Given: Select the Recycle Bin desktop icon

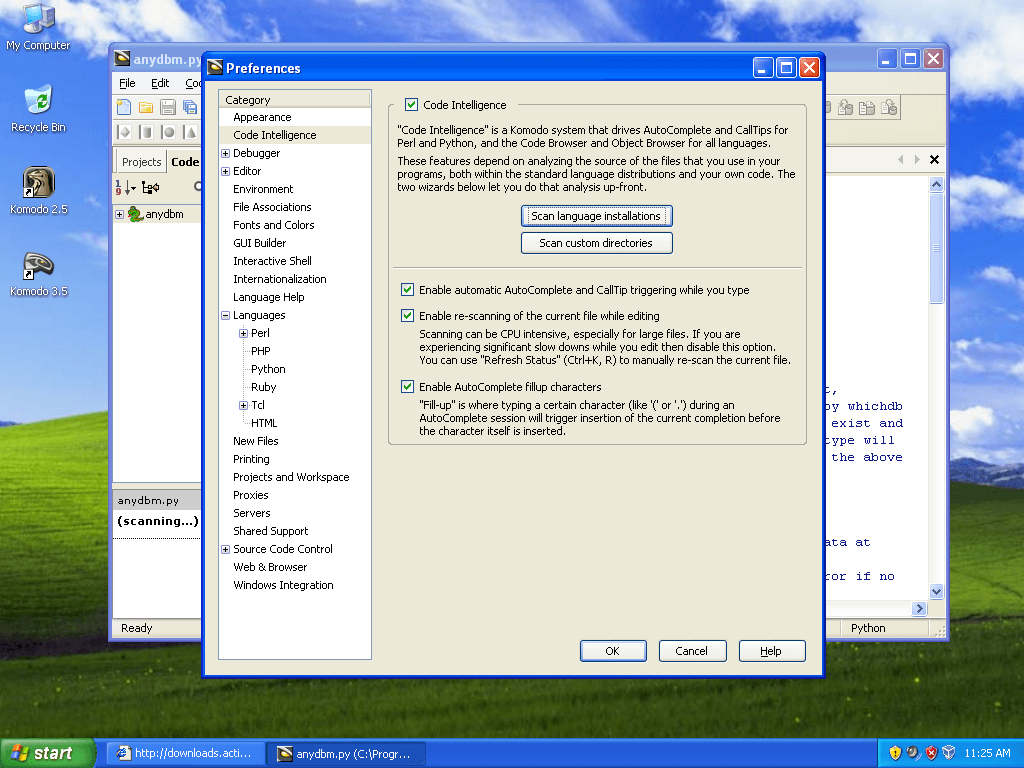Looking at the screenshot, I should [x=38, y=108].
